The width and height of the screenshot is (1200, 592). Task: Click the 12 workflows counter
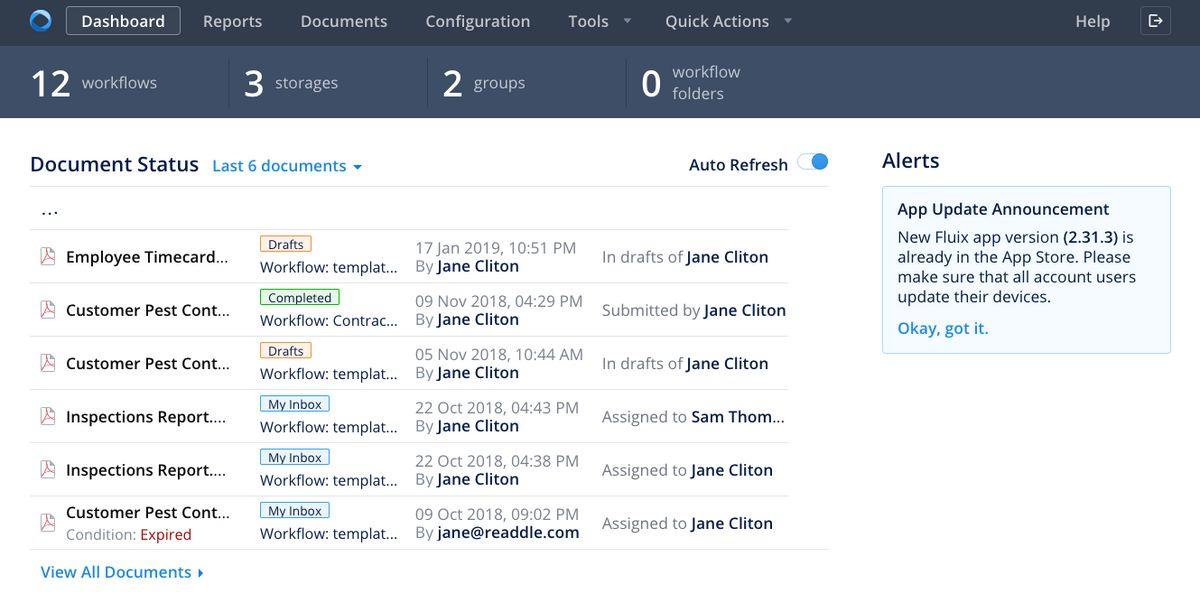[94, 83]
